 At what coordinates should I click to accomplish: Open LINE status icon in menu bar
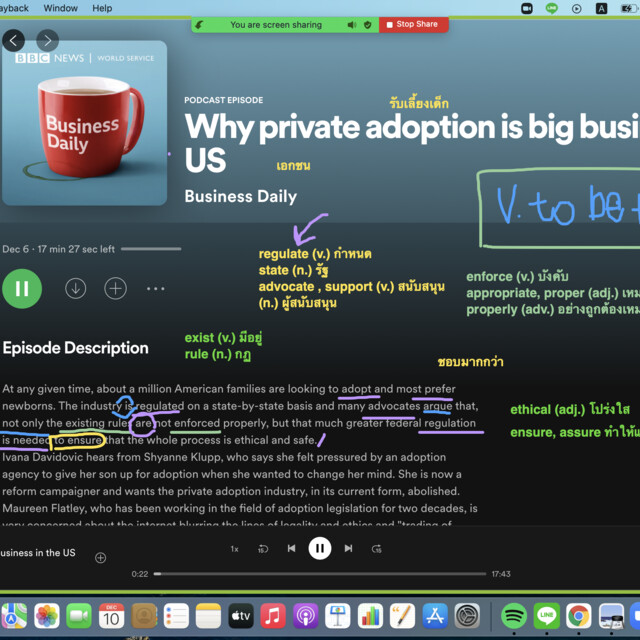coord(551,8)
